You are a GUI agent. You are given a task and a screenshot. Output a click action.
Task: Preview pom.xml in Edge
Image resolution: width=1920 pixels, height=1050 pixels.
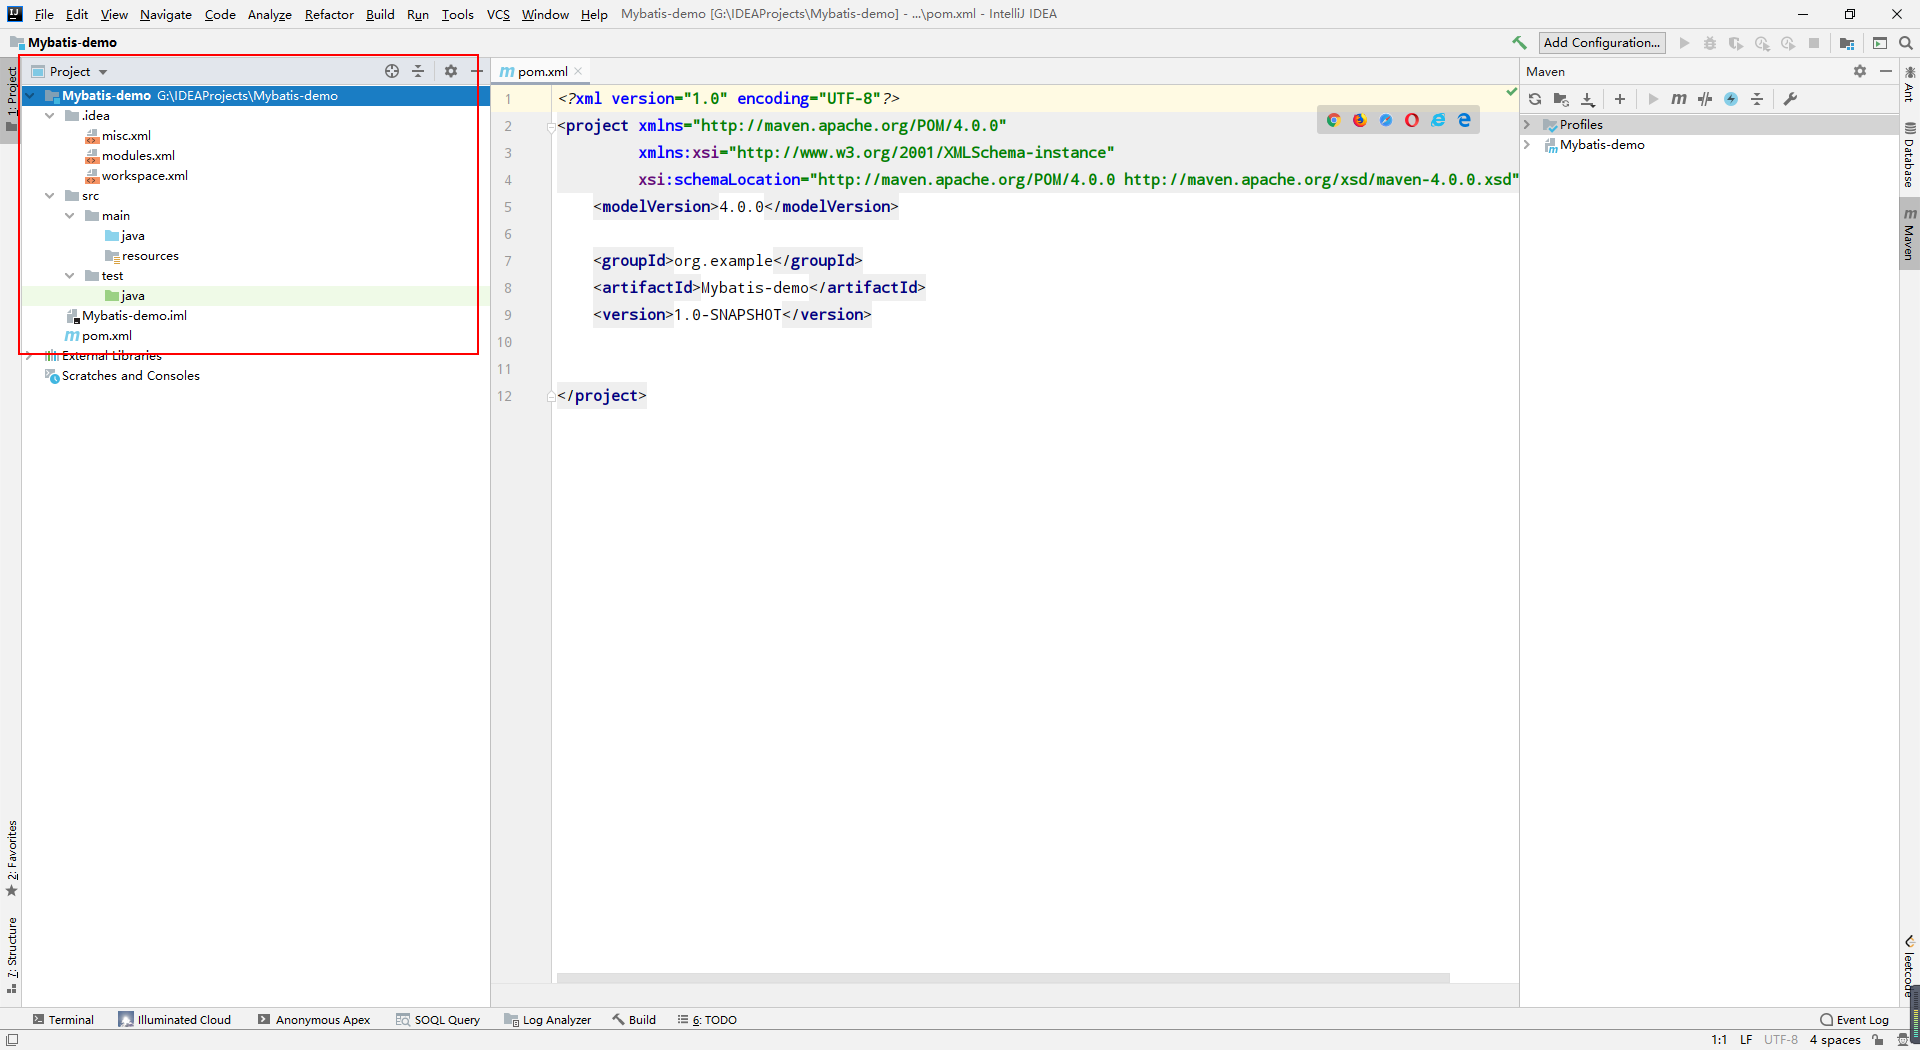[1464, 120]
